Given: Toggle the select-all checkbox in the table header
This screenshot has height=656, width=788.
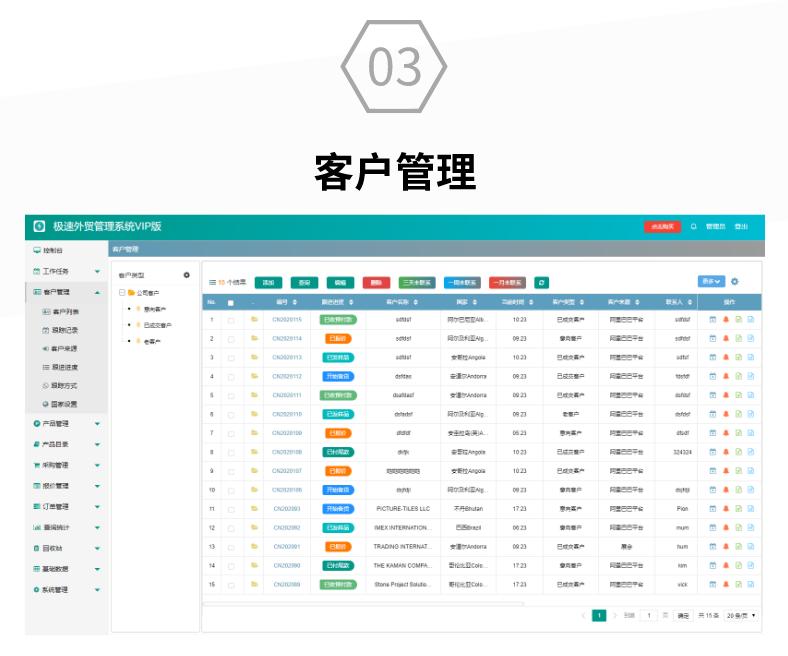Looking at the screenshot, I should (x=231, y=303).
